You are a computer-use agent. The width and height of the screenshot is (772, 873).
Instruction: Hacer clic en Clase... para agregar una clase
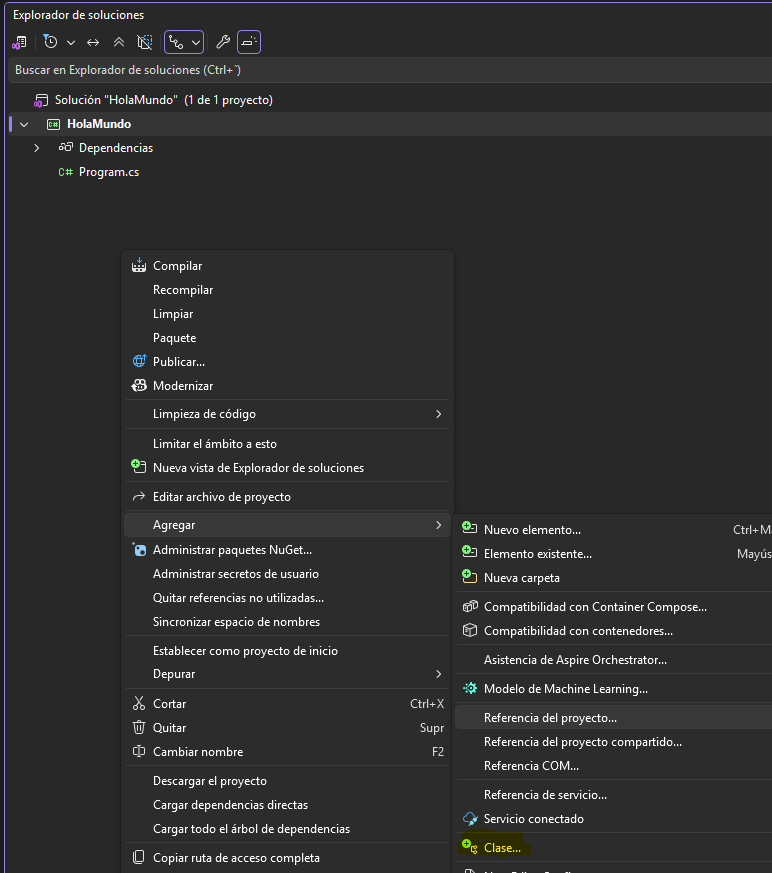[501, 846]
